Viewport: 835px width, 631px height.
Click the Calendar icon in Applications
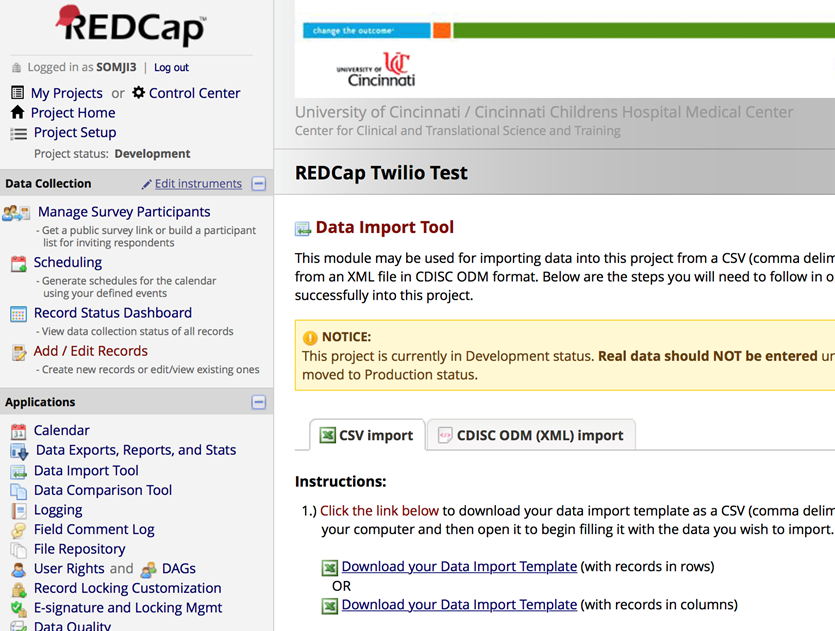19,431
